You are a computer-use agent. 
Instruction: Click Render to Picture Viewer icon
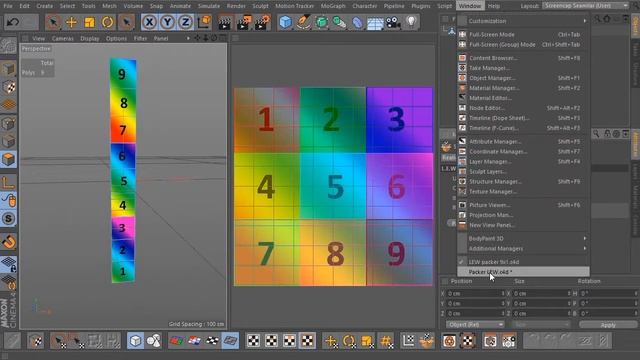[x=244, y=22]
